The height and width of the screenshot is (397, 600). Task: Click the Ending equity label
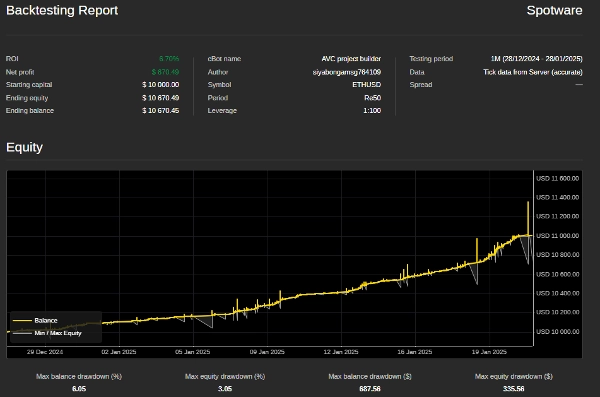(x=27, y=98)
